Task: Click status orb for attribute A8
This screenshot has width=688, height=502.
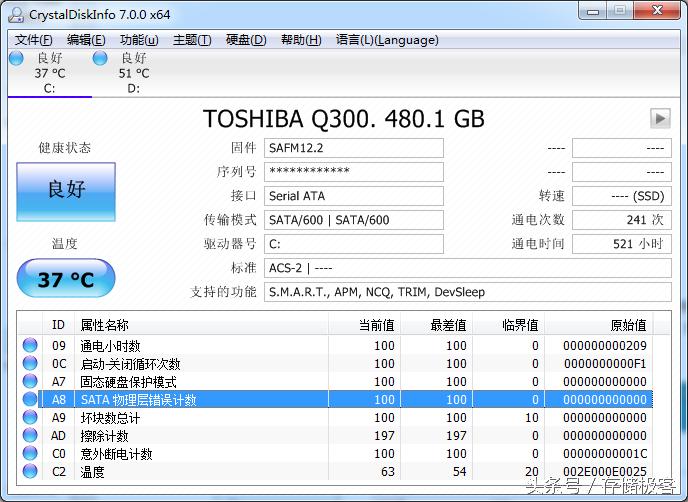Action: tap(30, 399)
